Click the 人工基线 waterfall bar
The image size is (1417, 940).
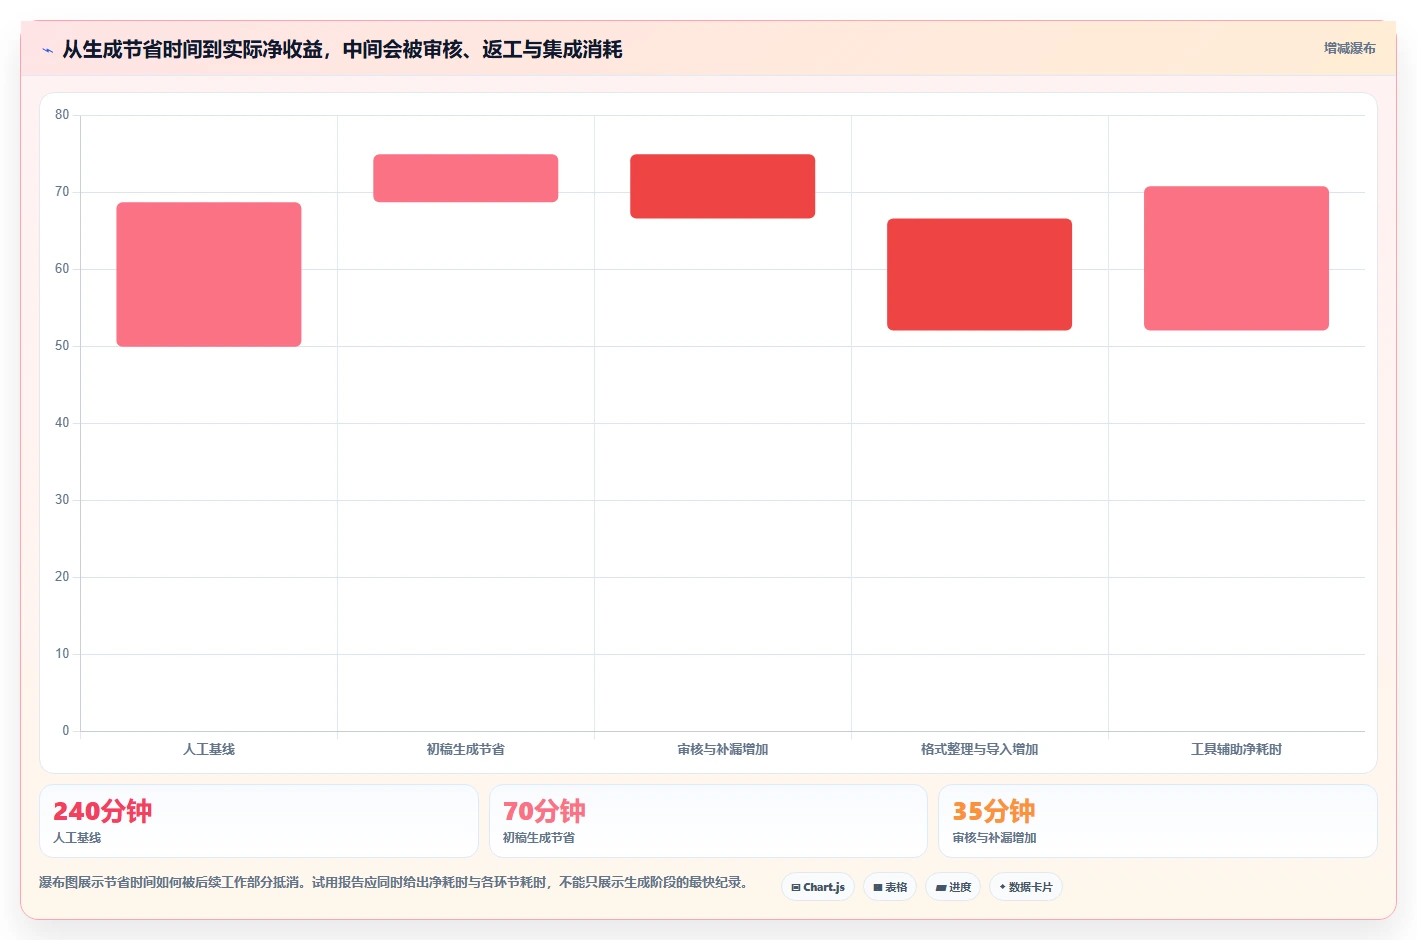click(209, 275)
